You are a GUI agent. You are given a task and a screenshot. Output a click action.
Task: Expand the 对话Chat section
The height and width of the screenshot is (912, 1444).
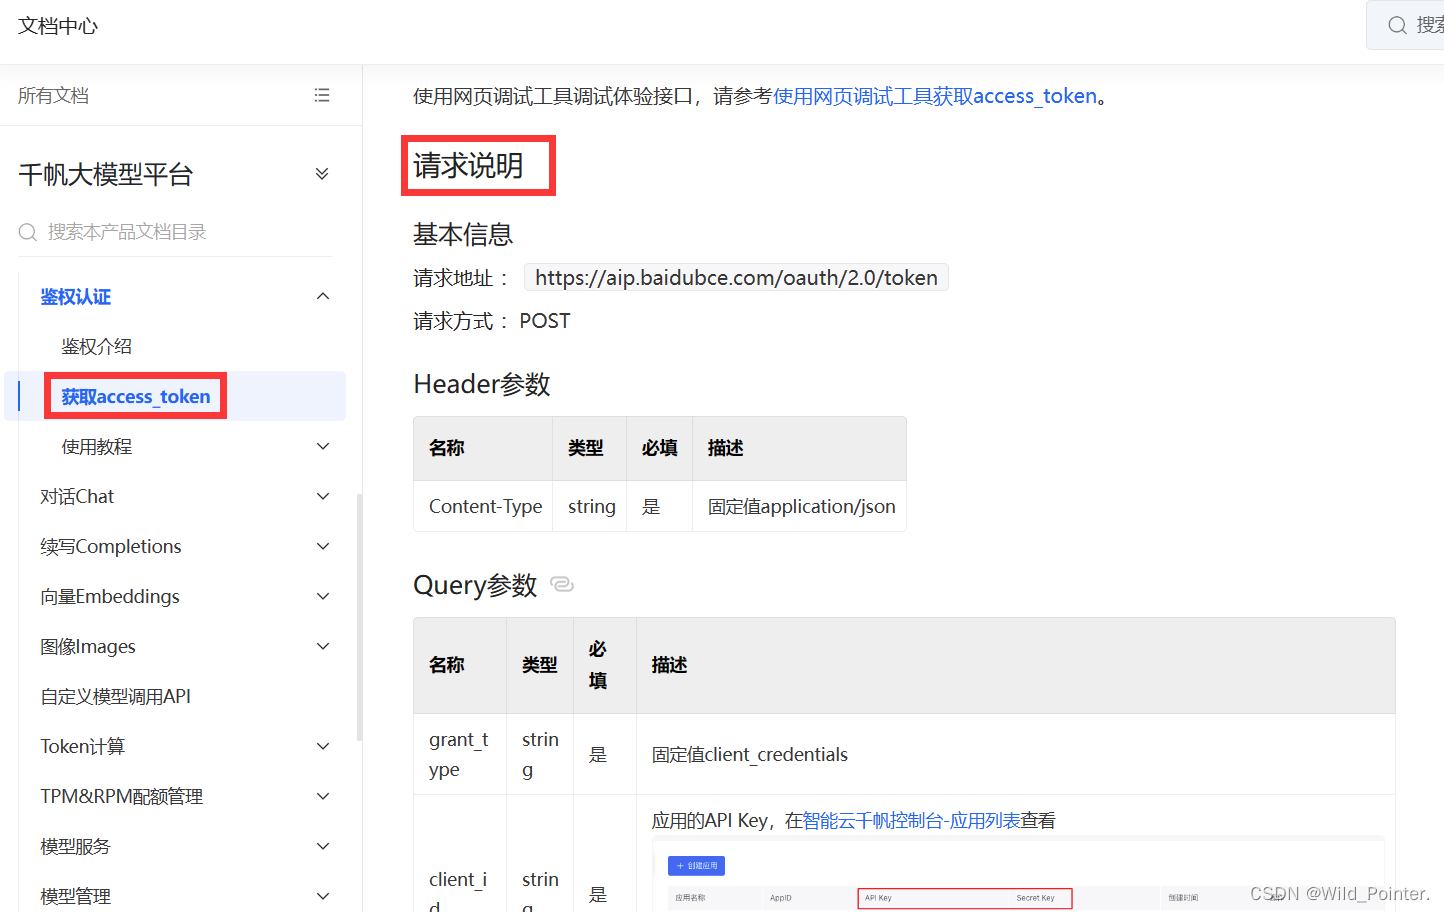pos(323,496)
